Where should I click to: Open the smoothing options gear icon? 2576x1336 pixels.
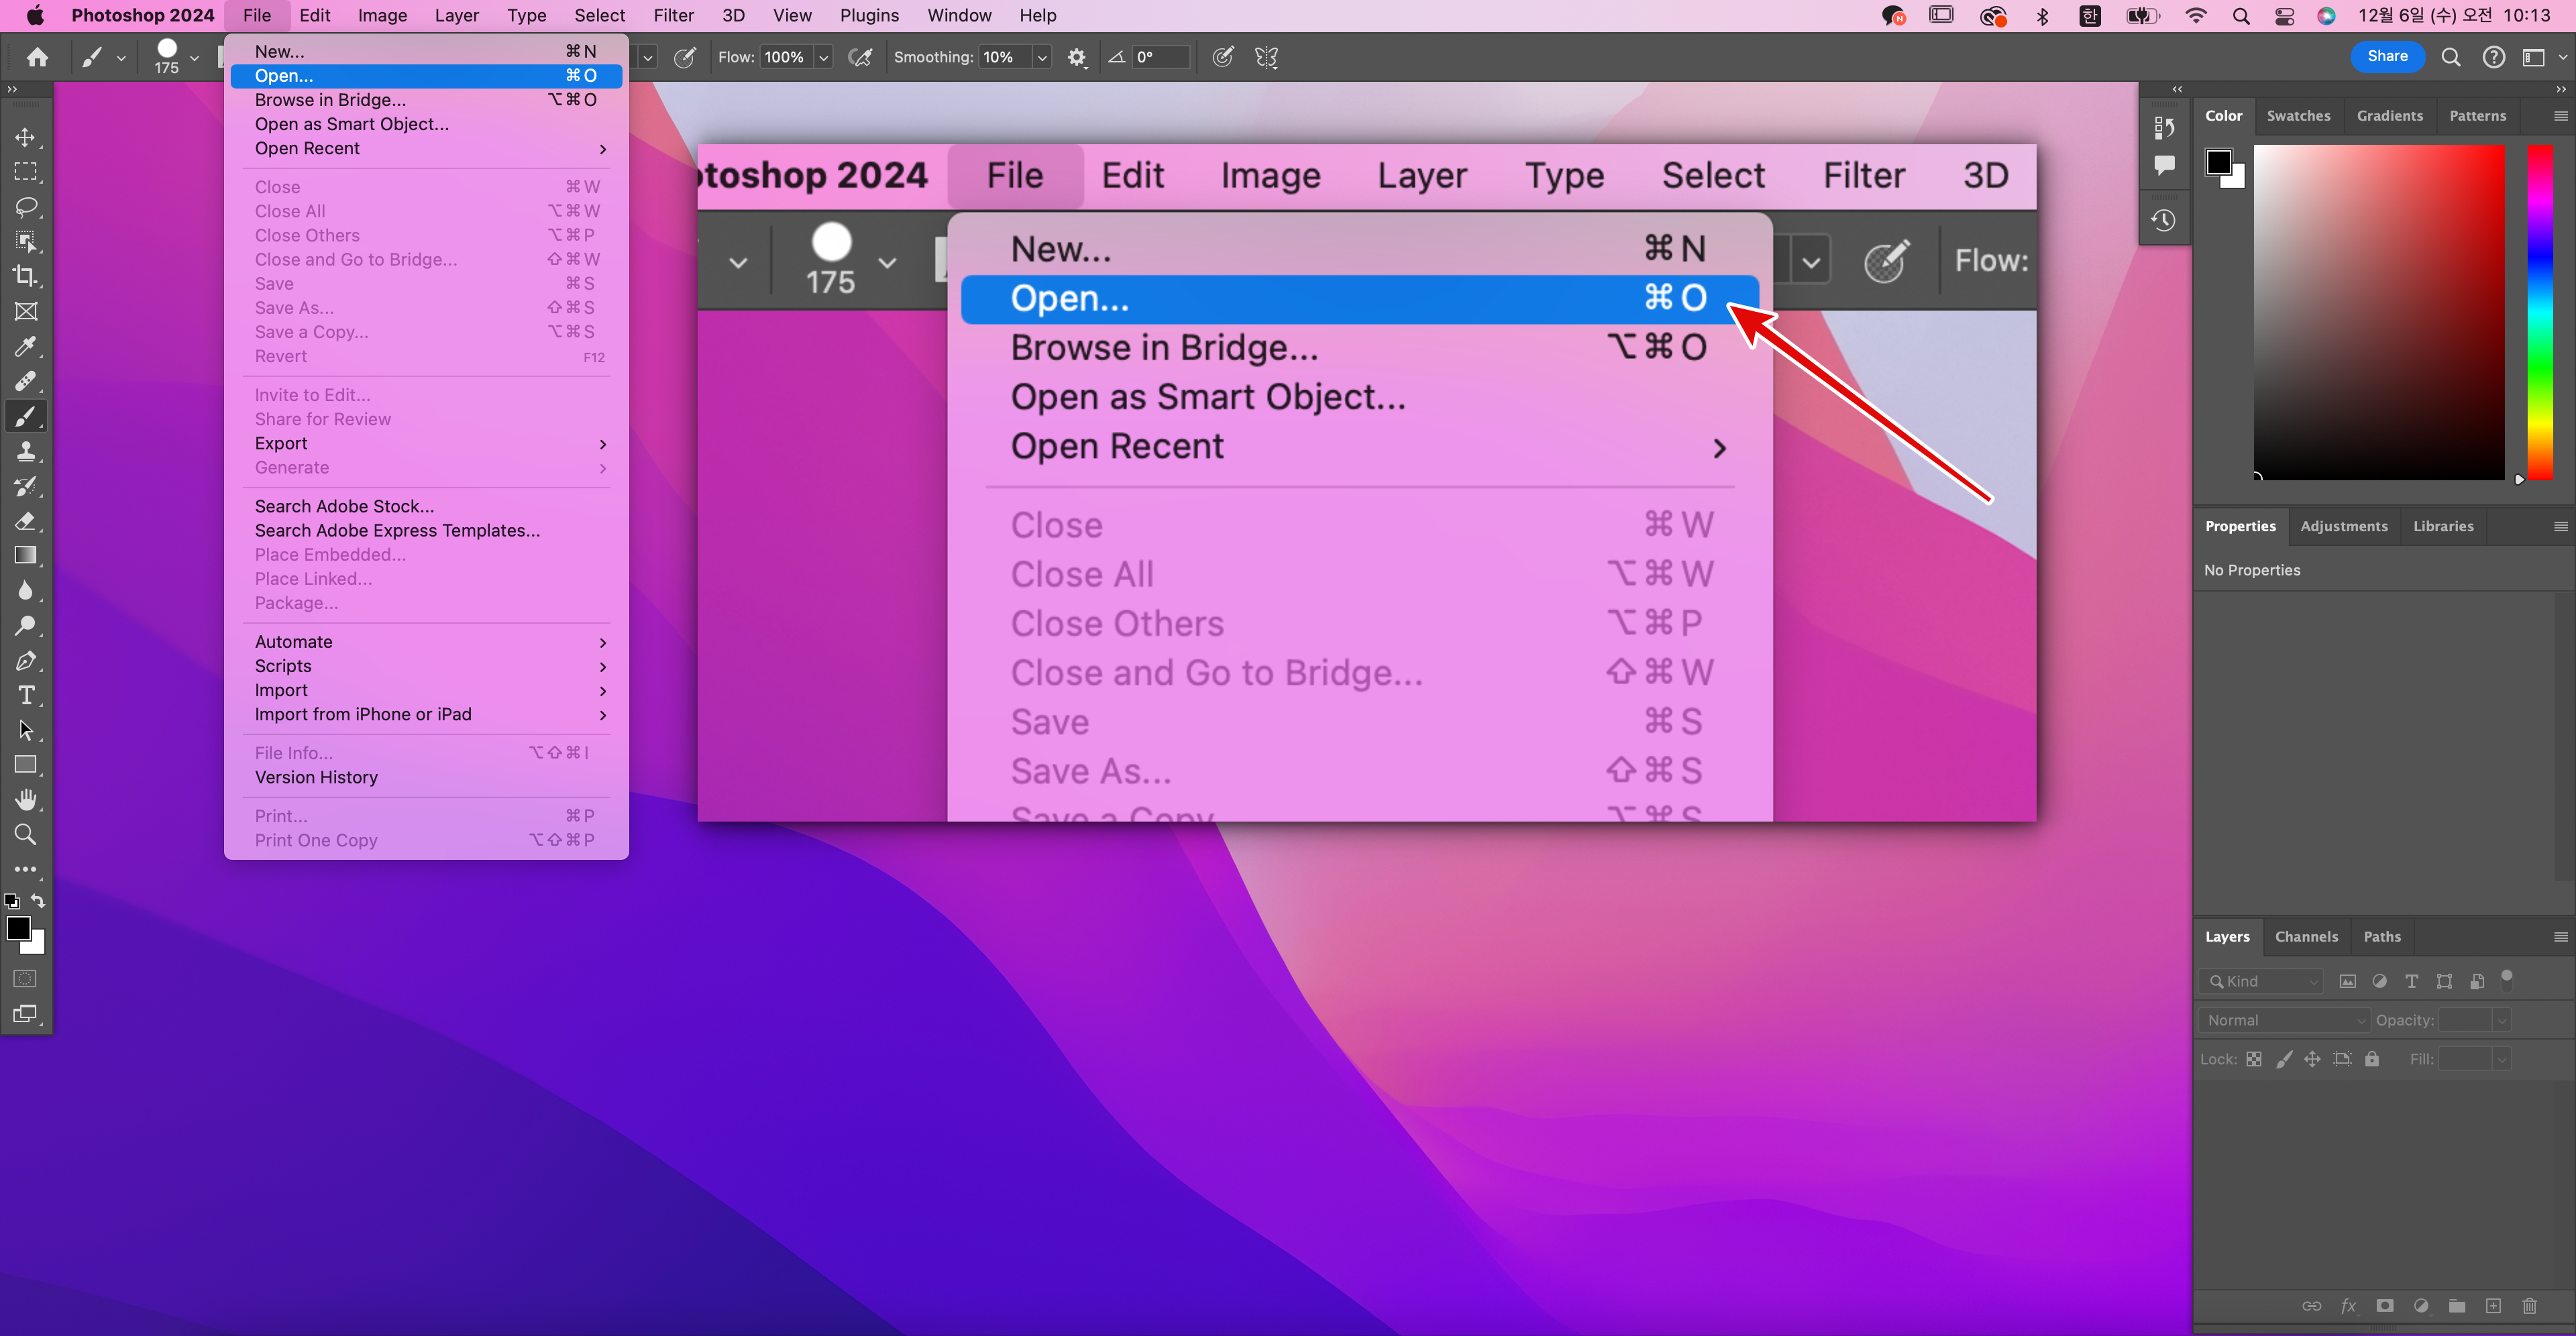(1077, 57)
